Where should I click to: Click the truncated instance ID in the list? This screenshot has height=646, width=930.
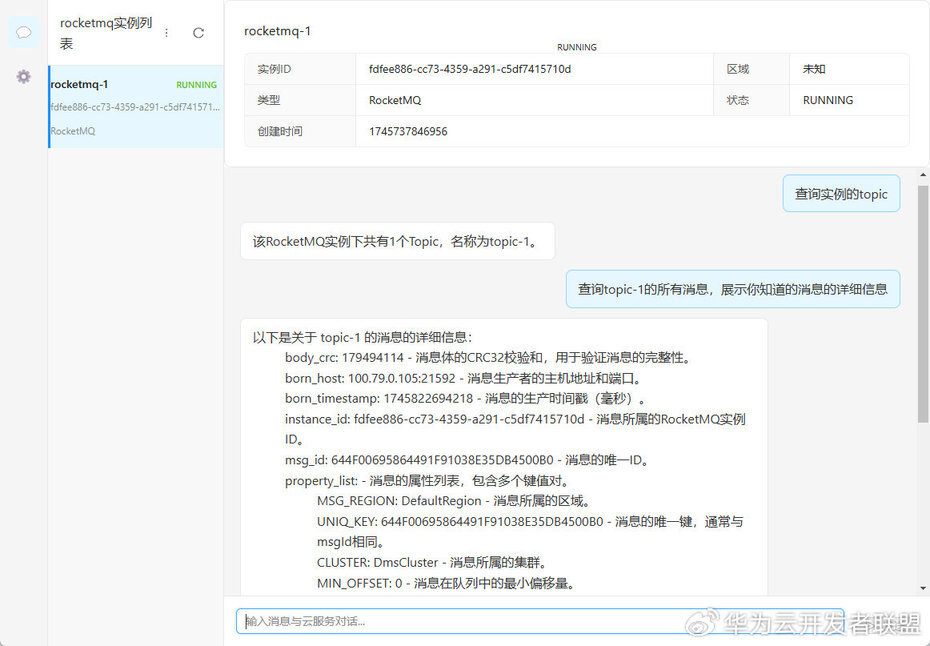pyautogui.click(x=135, y=107)
